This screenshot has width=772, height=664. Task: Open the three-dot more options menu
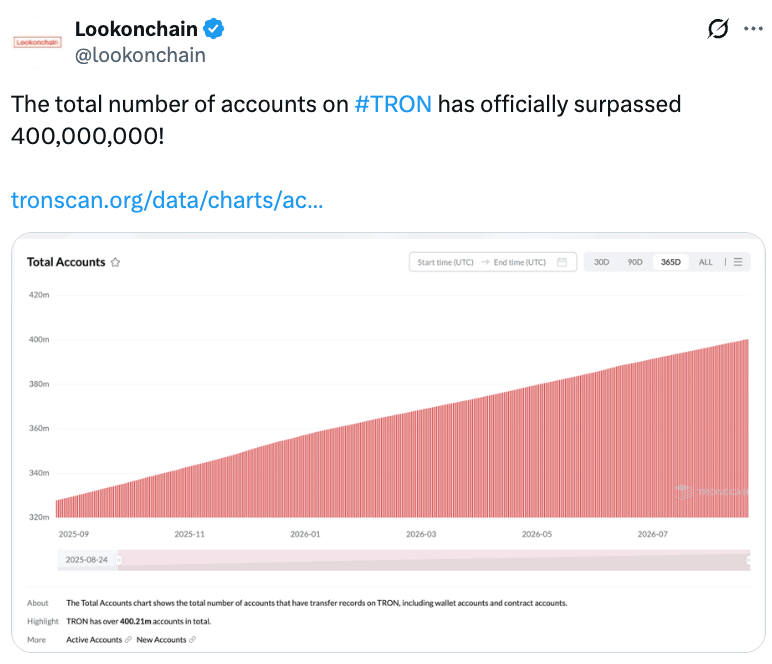(x=753, y=29)
